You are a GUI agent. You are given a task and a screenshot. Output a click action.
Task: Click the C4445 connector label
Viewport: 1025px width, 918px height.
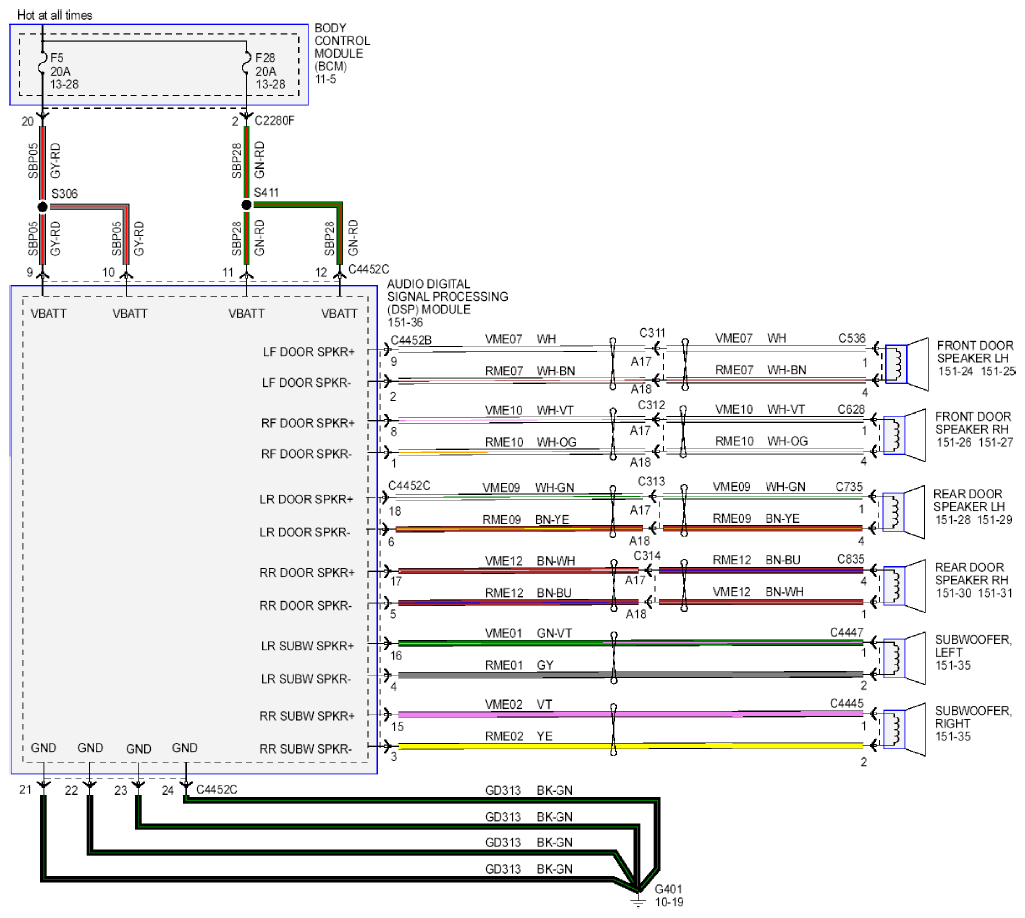847,704
